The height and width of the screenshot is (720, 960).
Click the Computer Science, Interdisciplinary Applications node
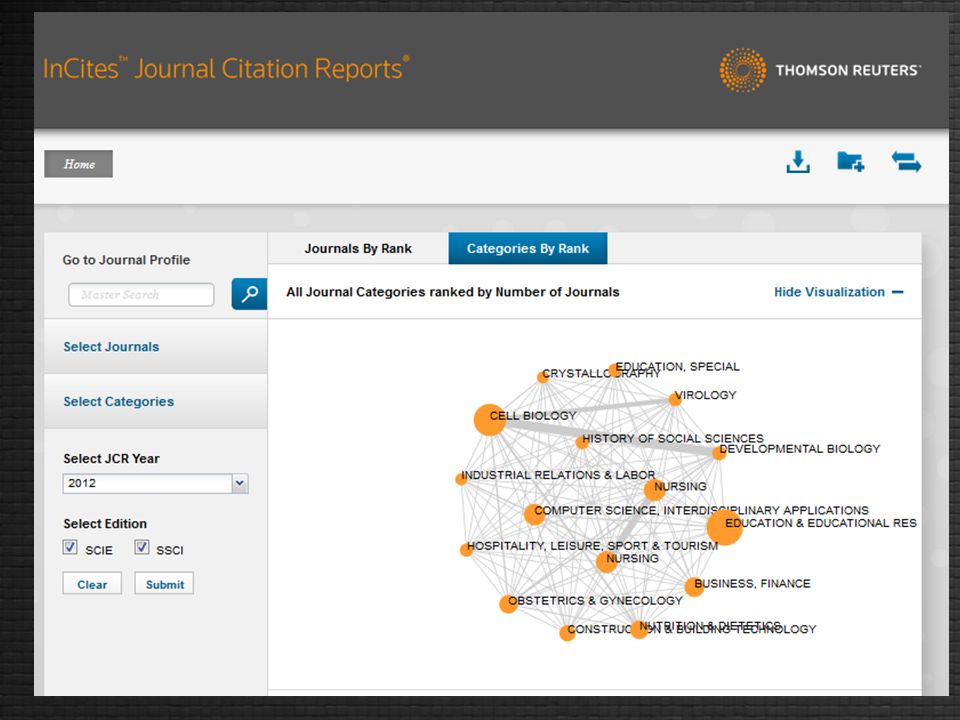(x=534, y=514)
